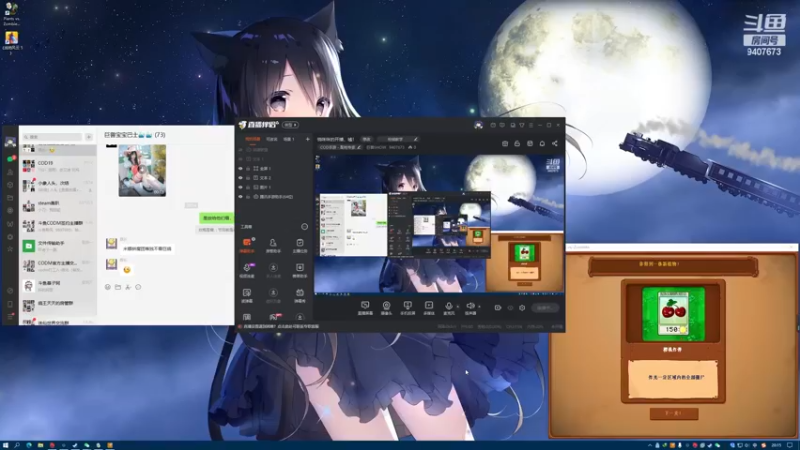This screenshot has height=450, width=800.
Task: Lock the 全屏 1 layer
Action: (248, 168)
